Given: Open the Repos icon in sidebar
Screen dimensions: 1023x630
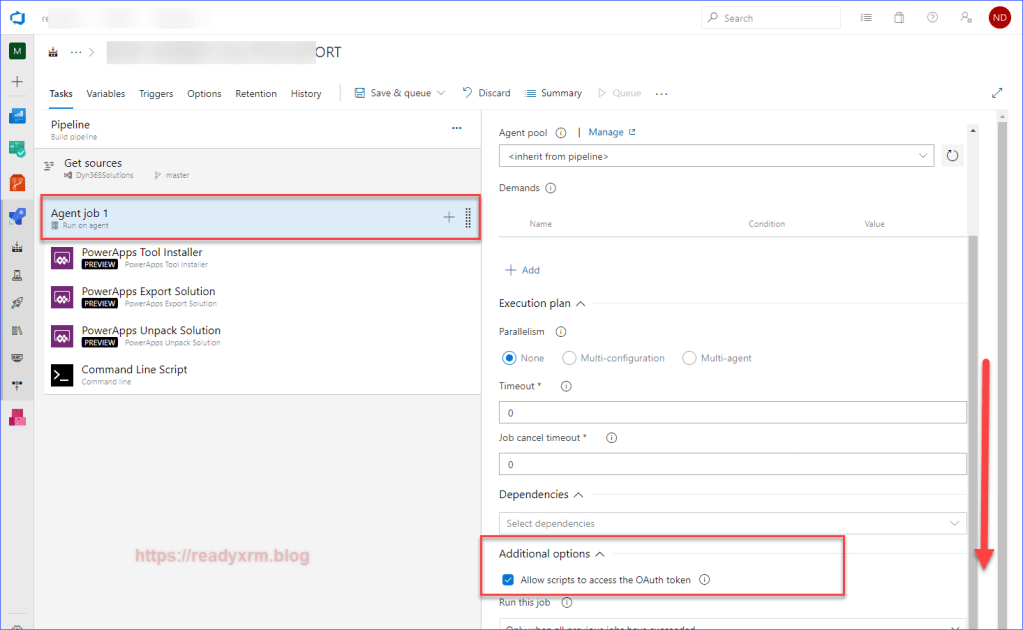Looking at the screenshot, I should click(x=17, y=182).
